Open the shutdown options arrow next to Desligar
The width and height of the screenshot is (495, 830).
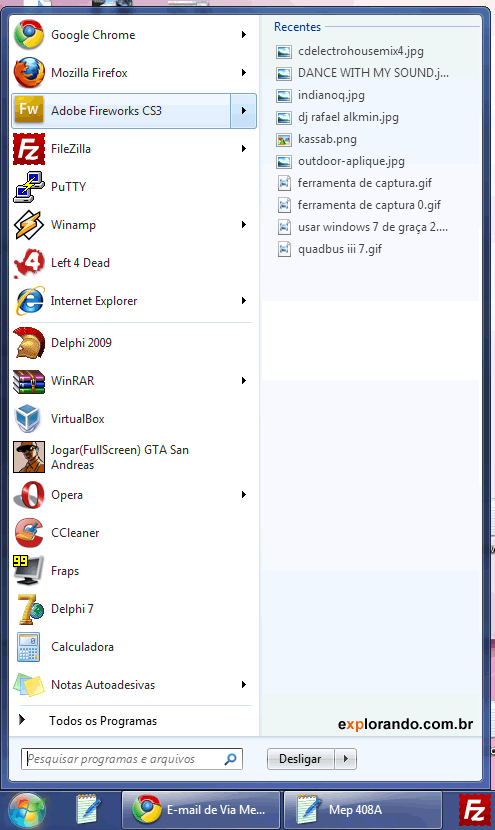click(x=346, y=759)
